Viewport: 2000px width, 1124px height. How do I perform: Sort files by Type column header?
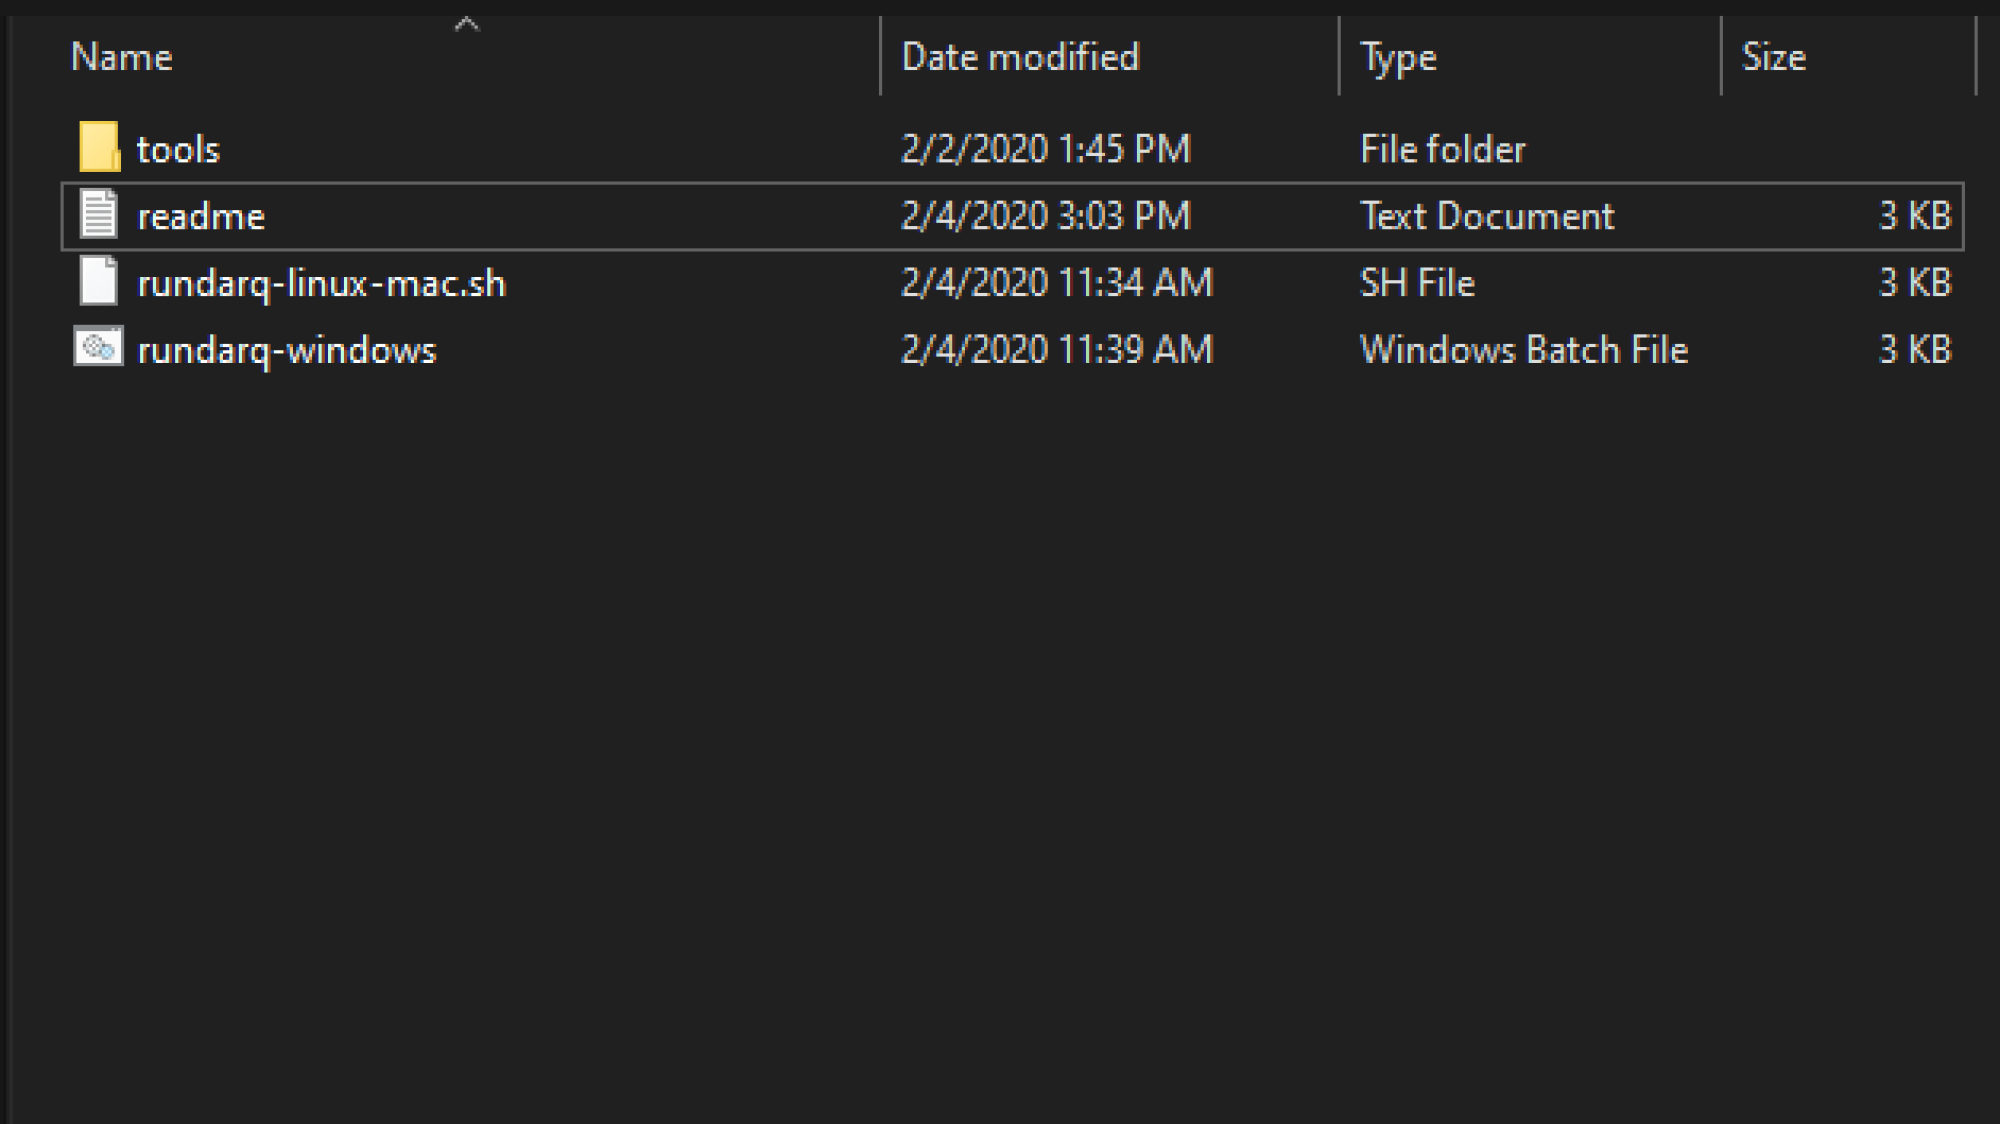click(1530, 58)
